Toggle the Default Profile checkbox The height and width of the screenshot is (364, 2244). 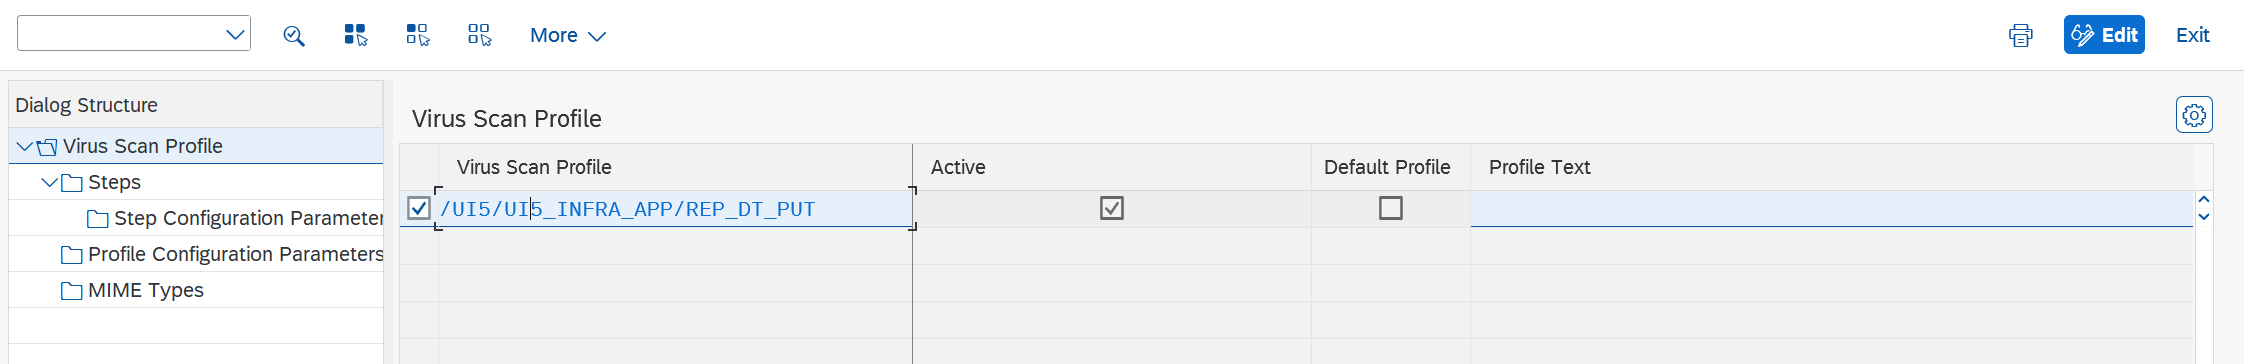point(1391,208)
